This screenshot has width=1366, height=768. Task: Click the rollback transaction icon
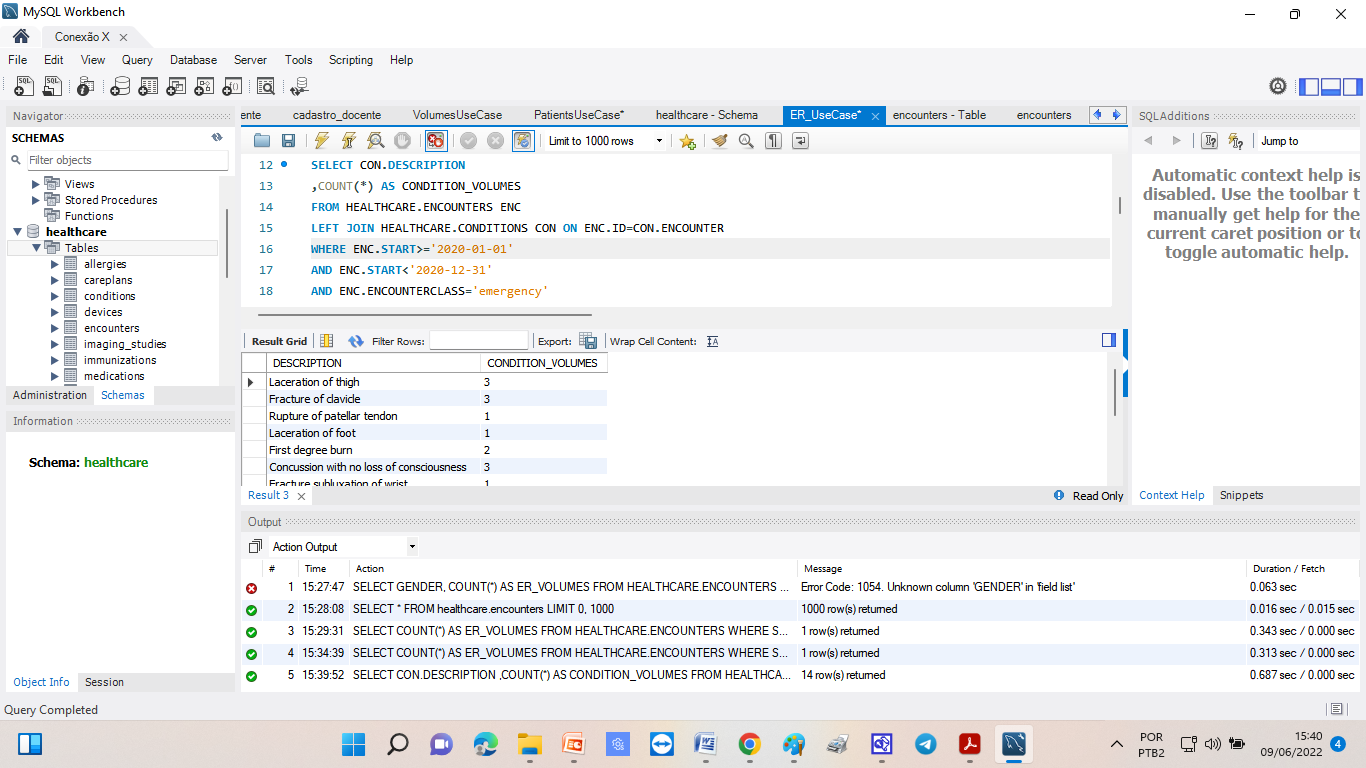click(x=494, y=141)
